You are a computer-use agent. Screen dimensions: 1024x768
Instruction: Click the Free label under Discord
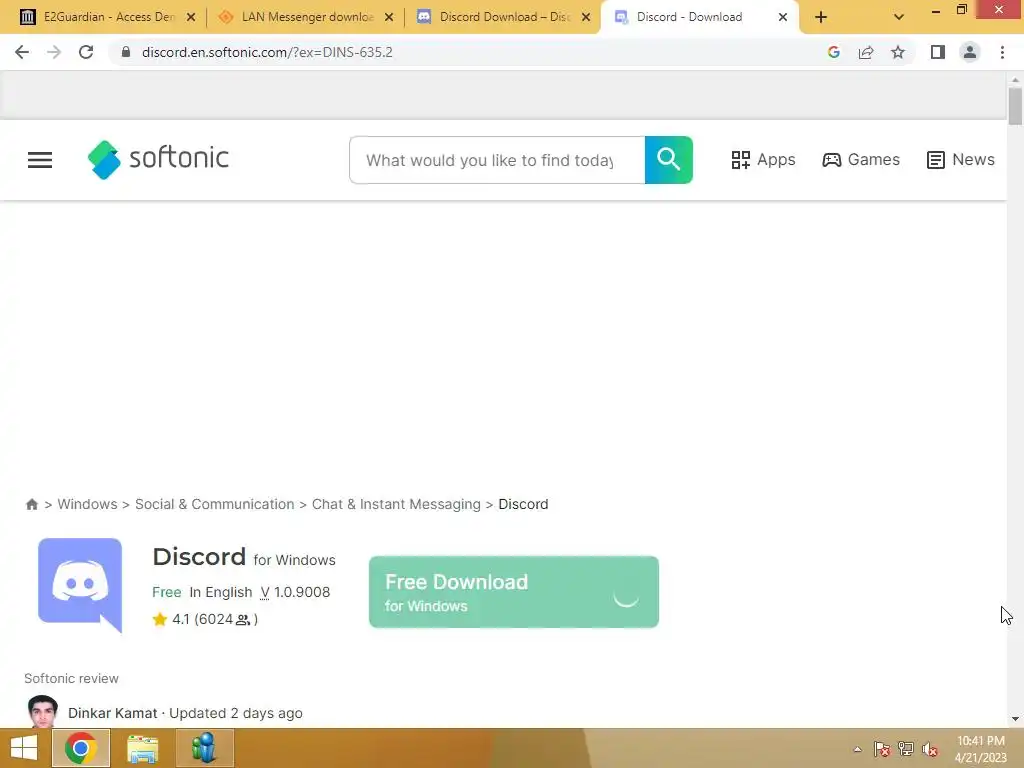[x=167, y=592]
